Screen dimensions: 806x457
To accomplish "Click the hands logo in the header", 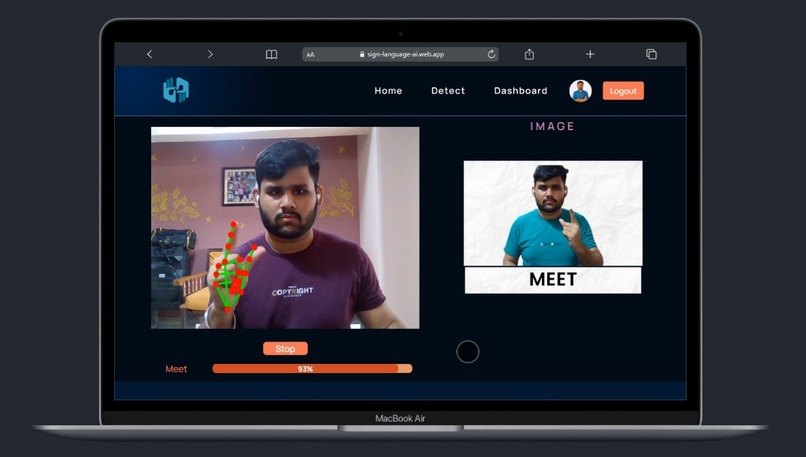I will click(176, 90).
